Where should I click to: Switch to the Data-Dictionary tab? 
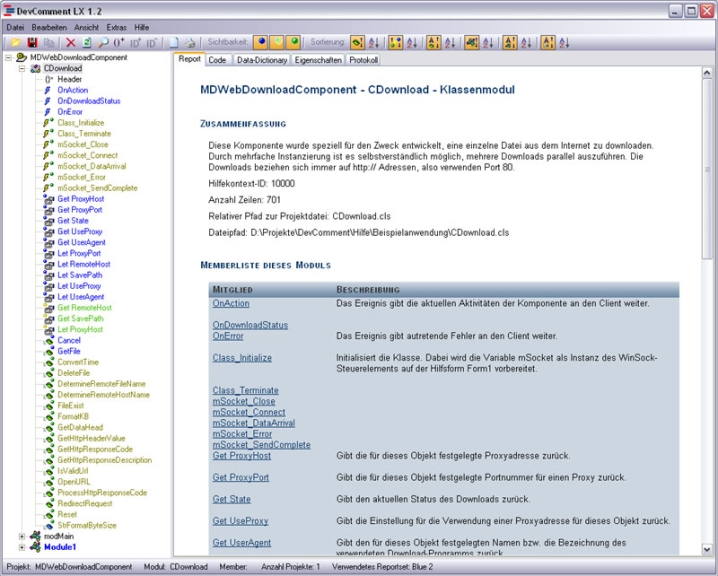pos(261,60)
